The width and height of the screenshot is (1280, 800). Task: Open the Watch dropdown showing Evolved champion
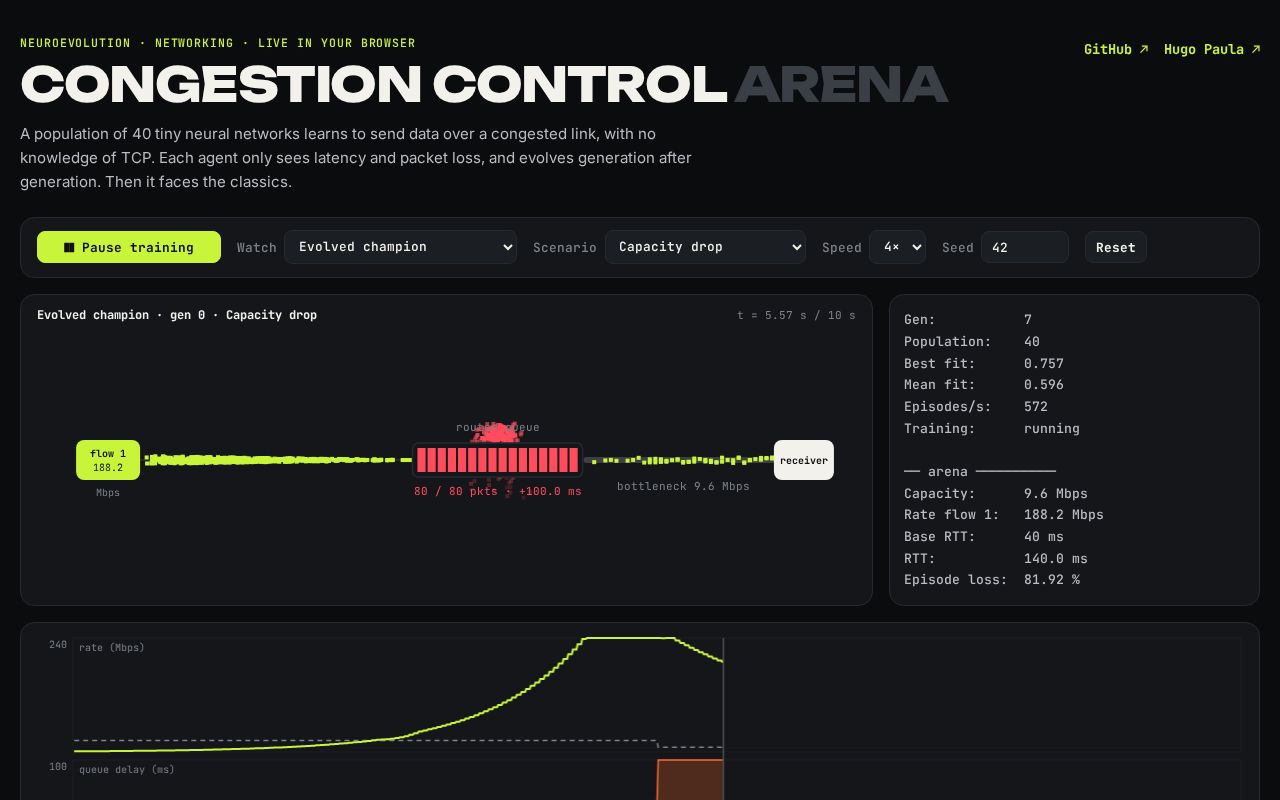[x=400, y=247]
